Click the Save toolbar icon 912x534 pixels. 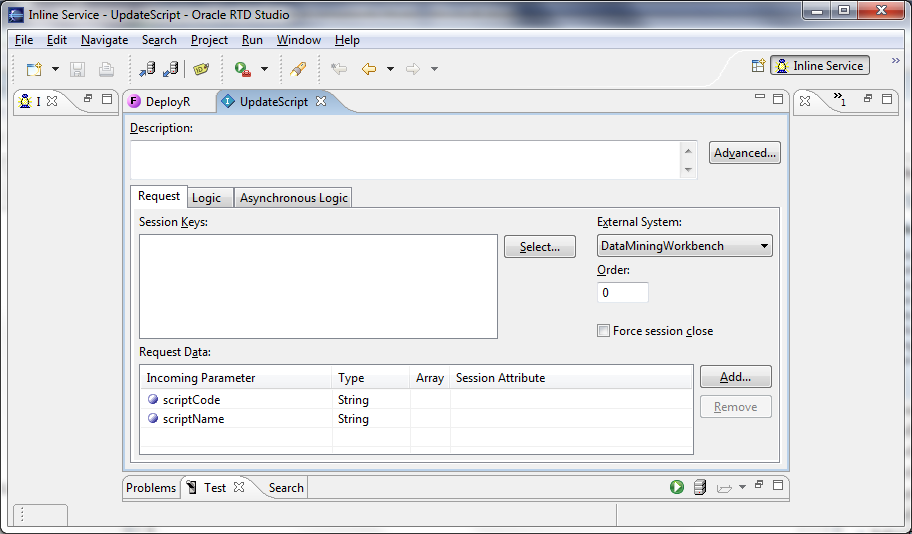coord(77,69)
